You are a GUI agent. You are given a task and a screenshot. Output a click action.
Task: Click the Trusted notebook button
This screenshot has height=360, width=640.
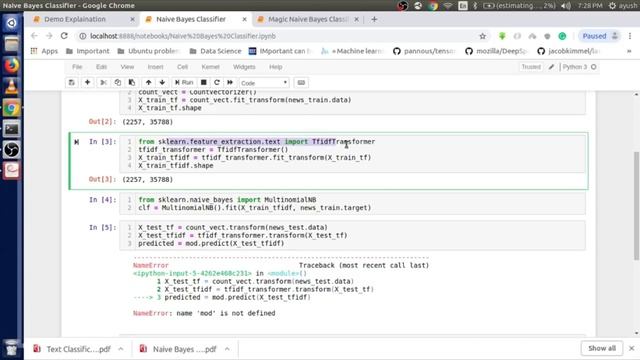pos(531,67)
